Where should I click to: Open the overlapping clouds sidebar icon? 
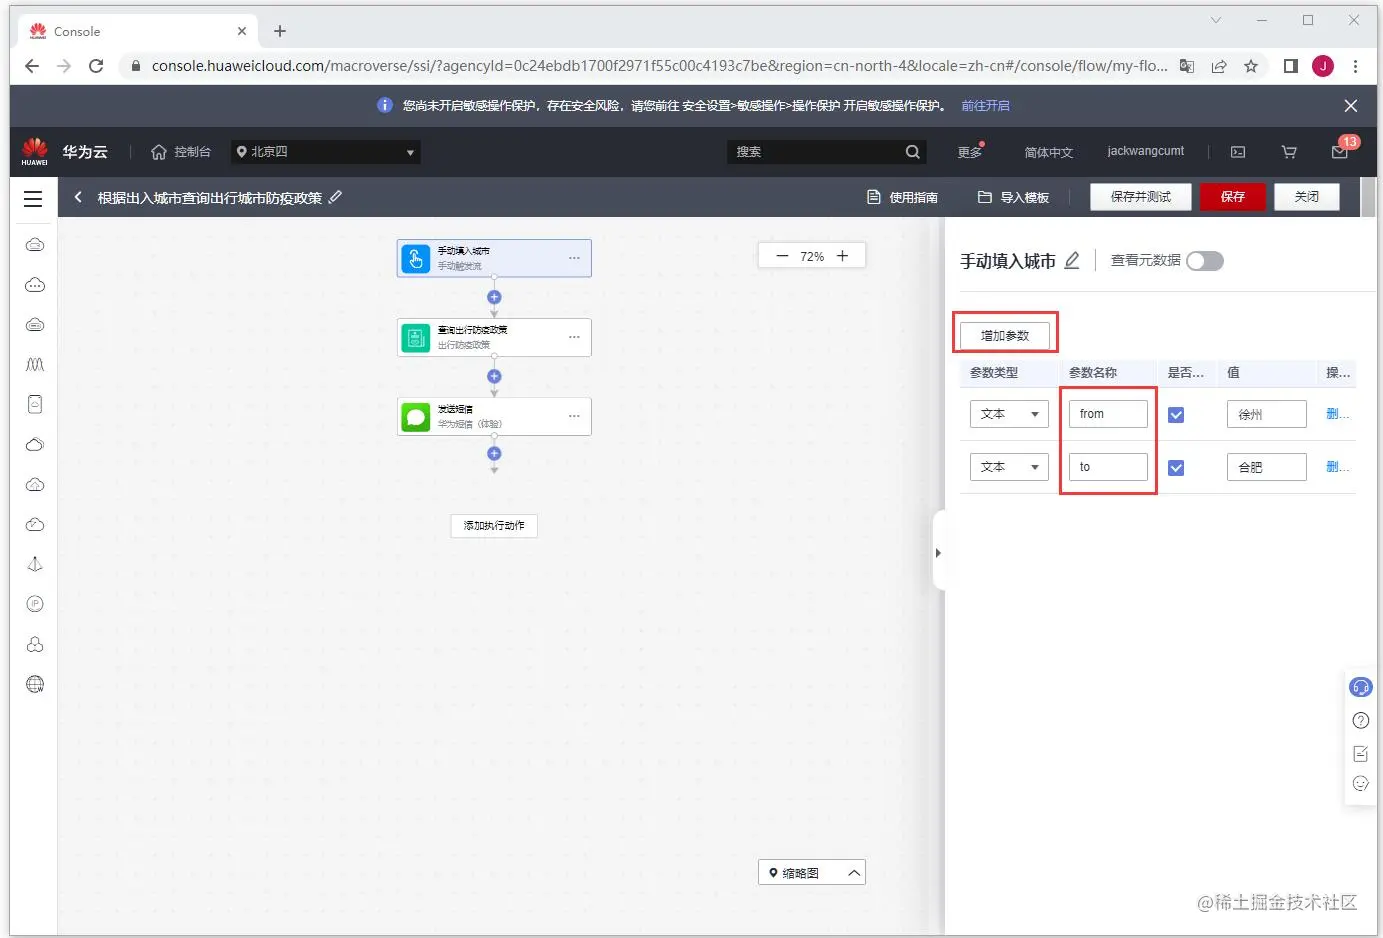point(35,445)
